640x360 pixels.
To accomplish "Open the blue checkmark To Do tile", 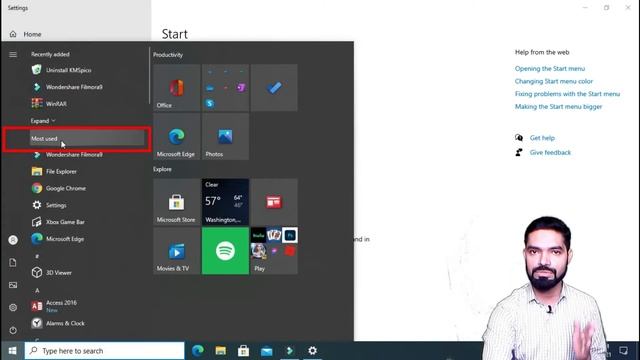I will tap(274, 88).
